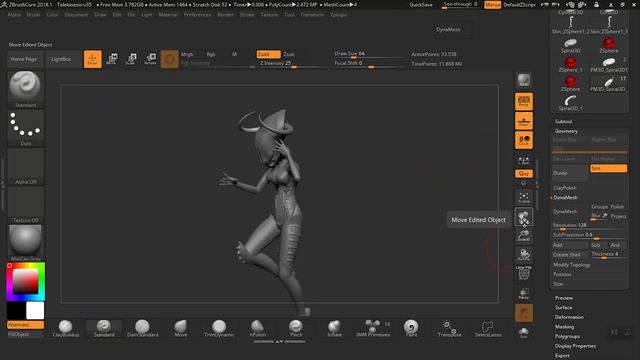Toggle Solo mode
This screenshot has width=640, height=360.
tap(524, 332)
